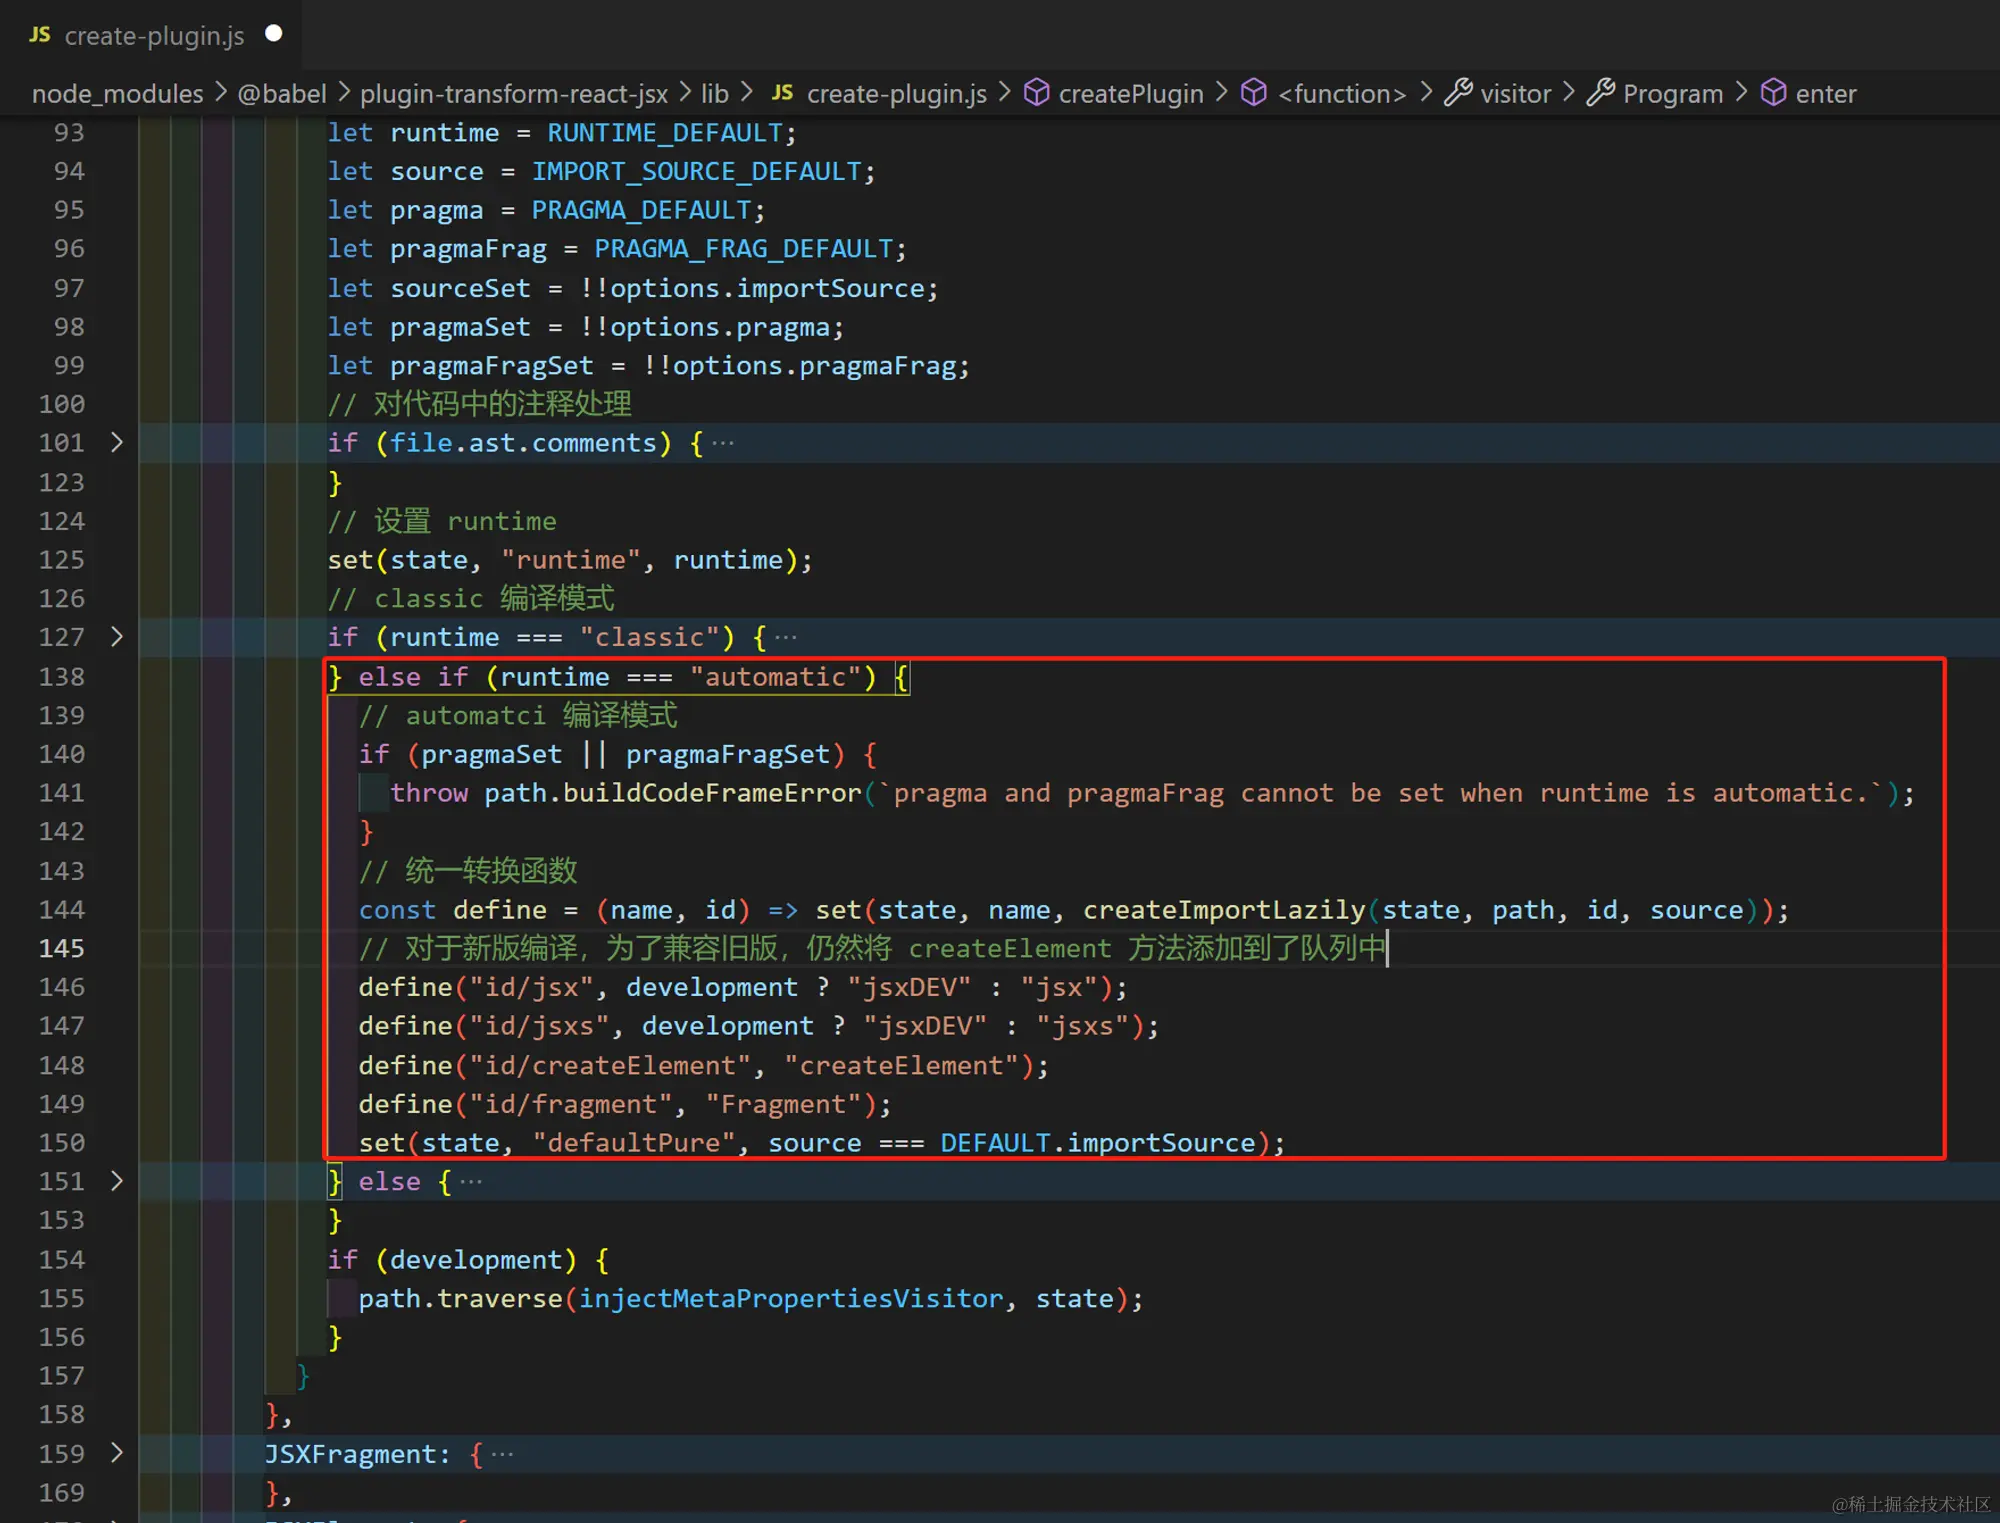Select the create-plugin.js editor tab
This screenshot has height=1523, width=2000.
point(154,36)
